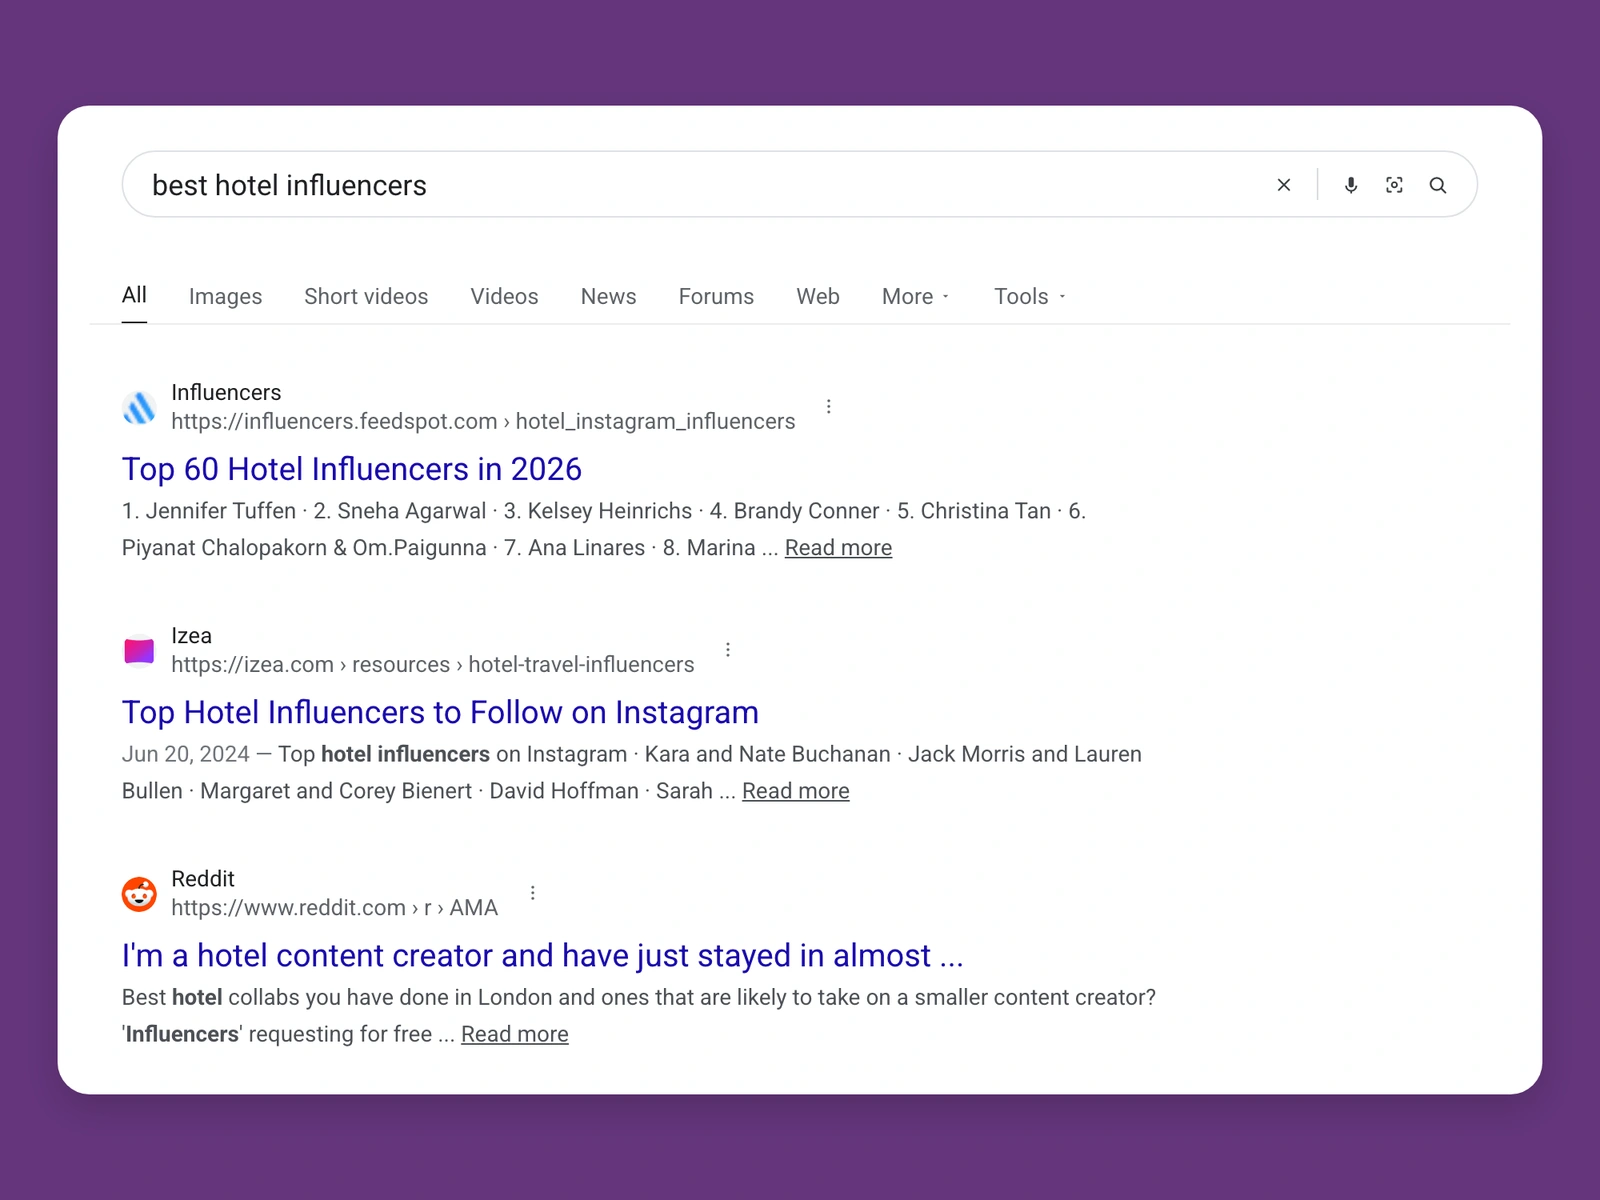Open the Reddit 'I'm a hotel content creator' result

tap(542, 955)
